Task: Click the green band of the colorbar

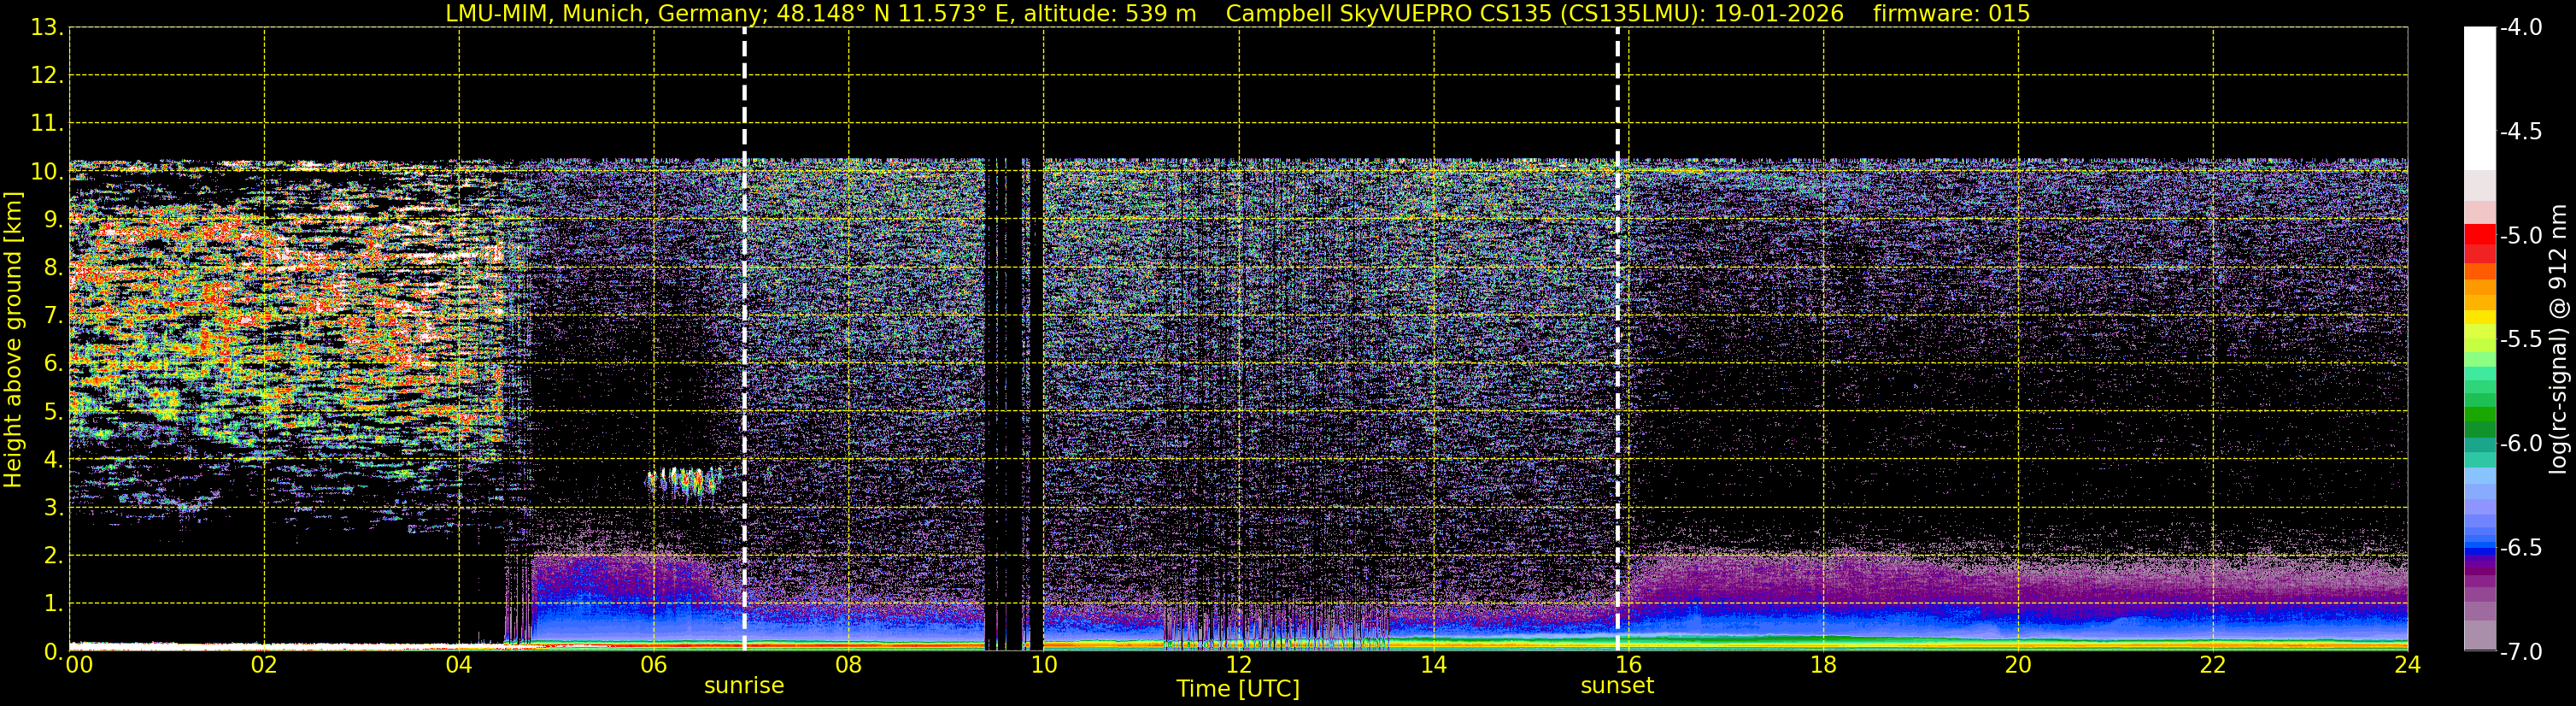Action: click(2479, 412)
